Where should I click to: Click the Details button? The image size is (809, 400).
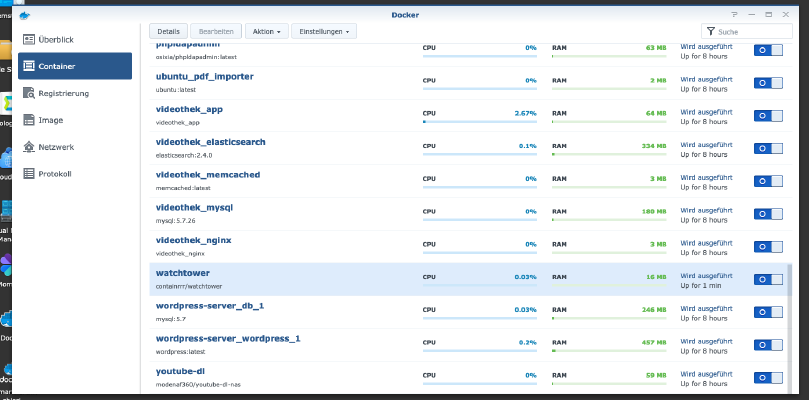point(169,31)
